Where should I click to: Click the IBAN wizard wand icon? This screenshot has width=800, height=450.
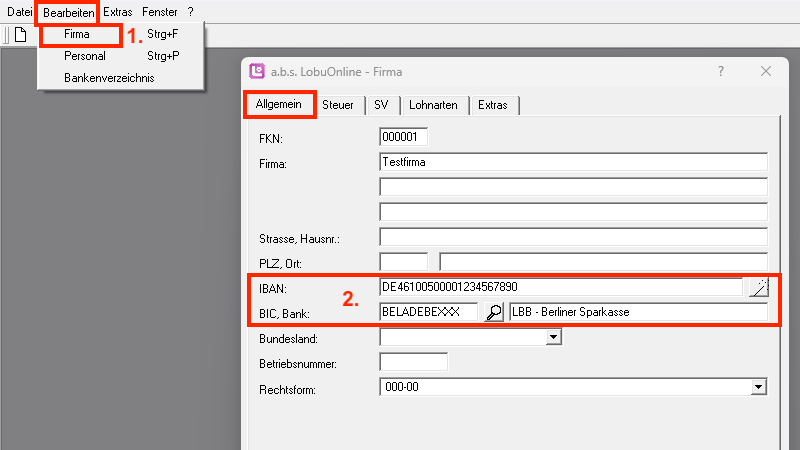coord(759,288)
